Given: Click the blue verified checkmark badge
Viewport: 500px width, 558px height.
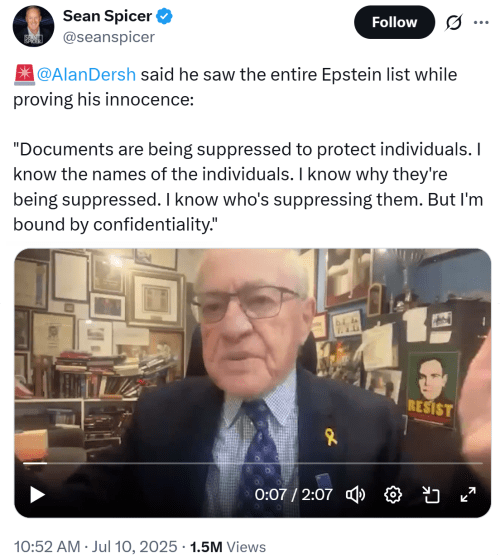Looking at the screenshot, I should 165,16.
